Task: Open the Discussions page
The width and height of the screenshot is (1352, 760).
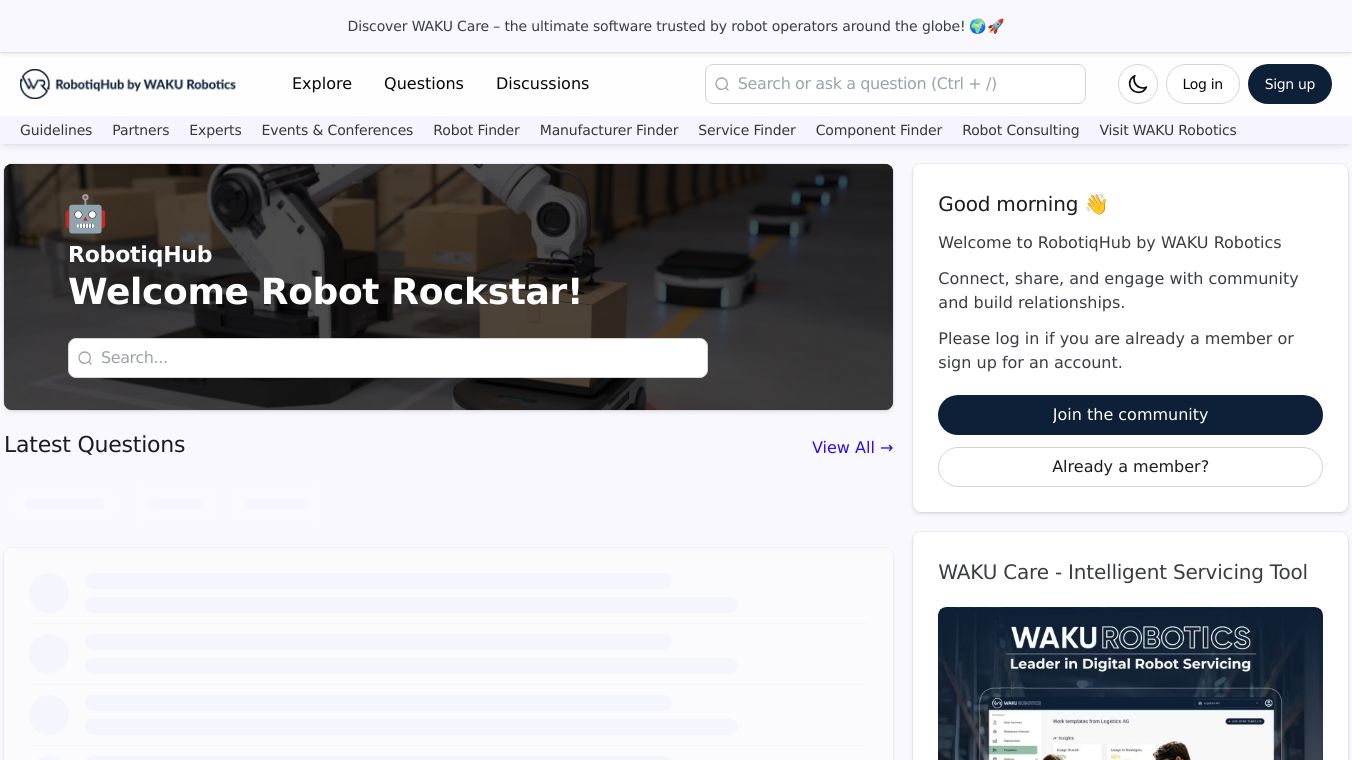Action: click(542, 84)
